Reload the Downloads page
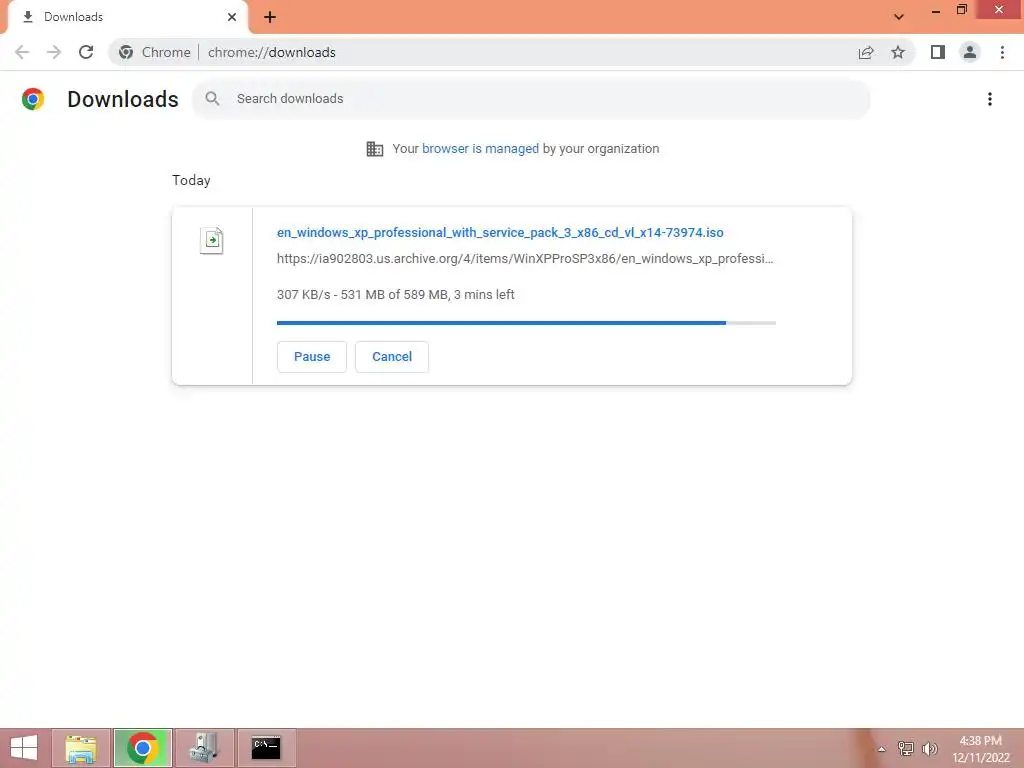1024x768 pixels. (86, 52)
